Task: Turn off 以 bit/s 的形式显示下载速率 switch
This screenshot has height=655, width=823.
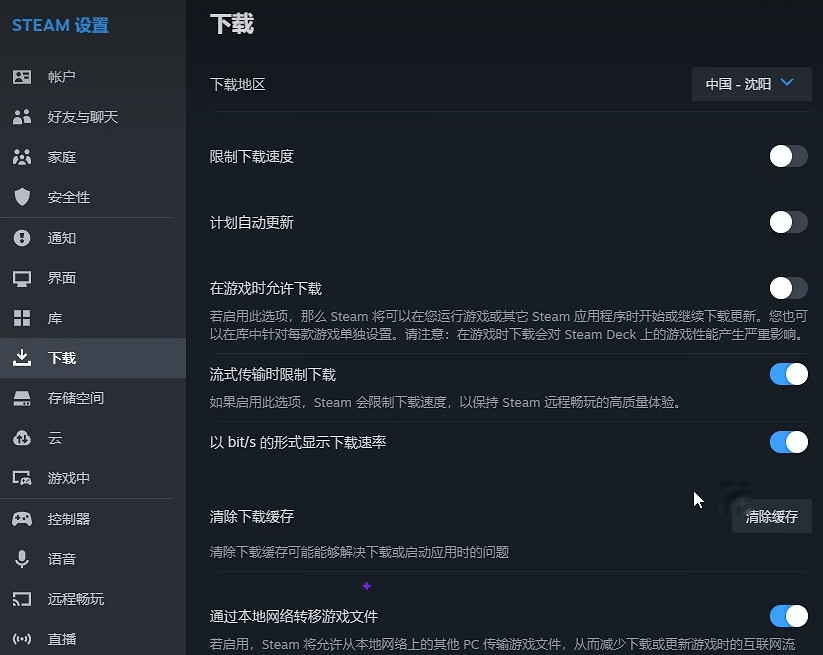Action: (788, 442)
